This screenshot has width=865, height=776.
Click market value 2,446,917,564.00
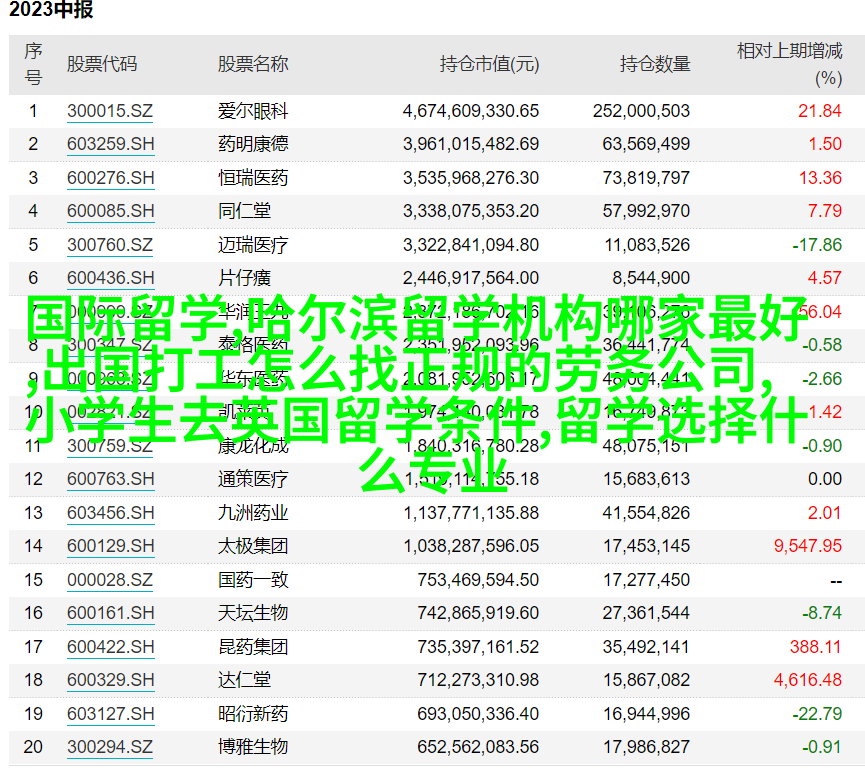coord(471,278)
